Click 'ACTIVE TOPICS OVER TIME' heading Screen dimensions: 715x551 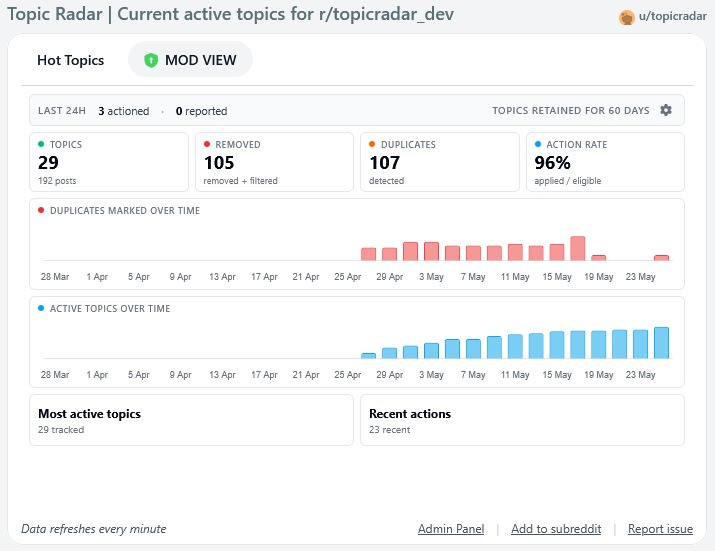[110, 308]
